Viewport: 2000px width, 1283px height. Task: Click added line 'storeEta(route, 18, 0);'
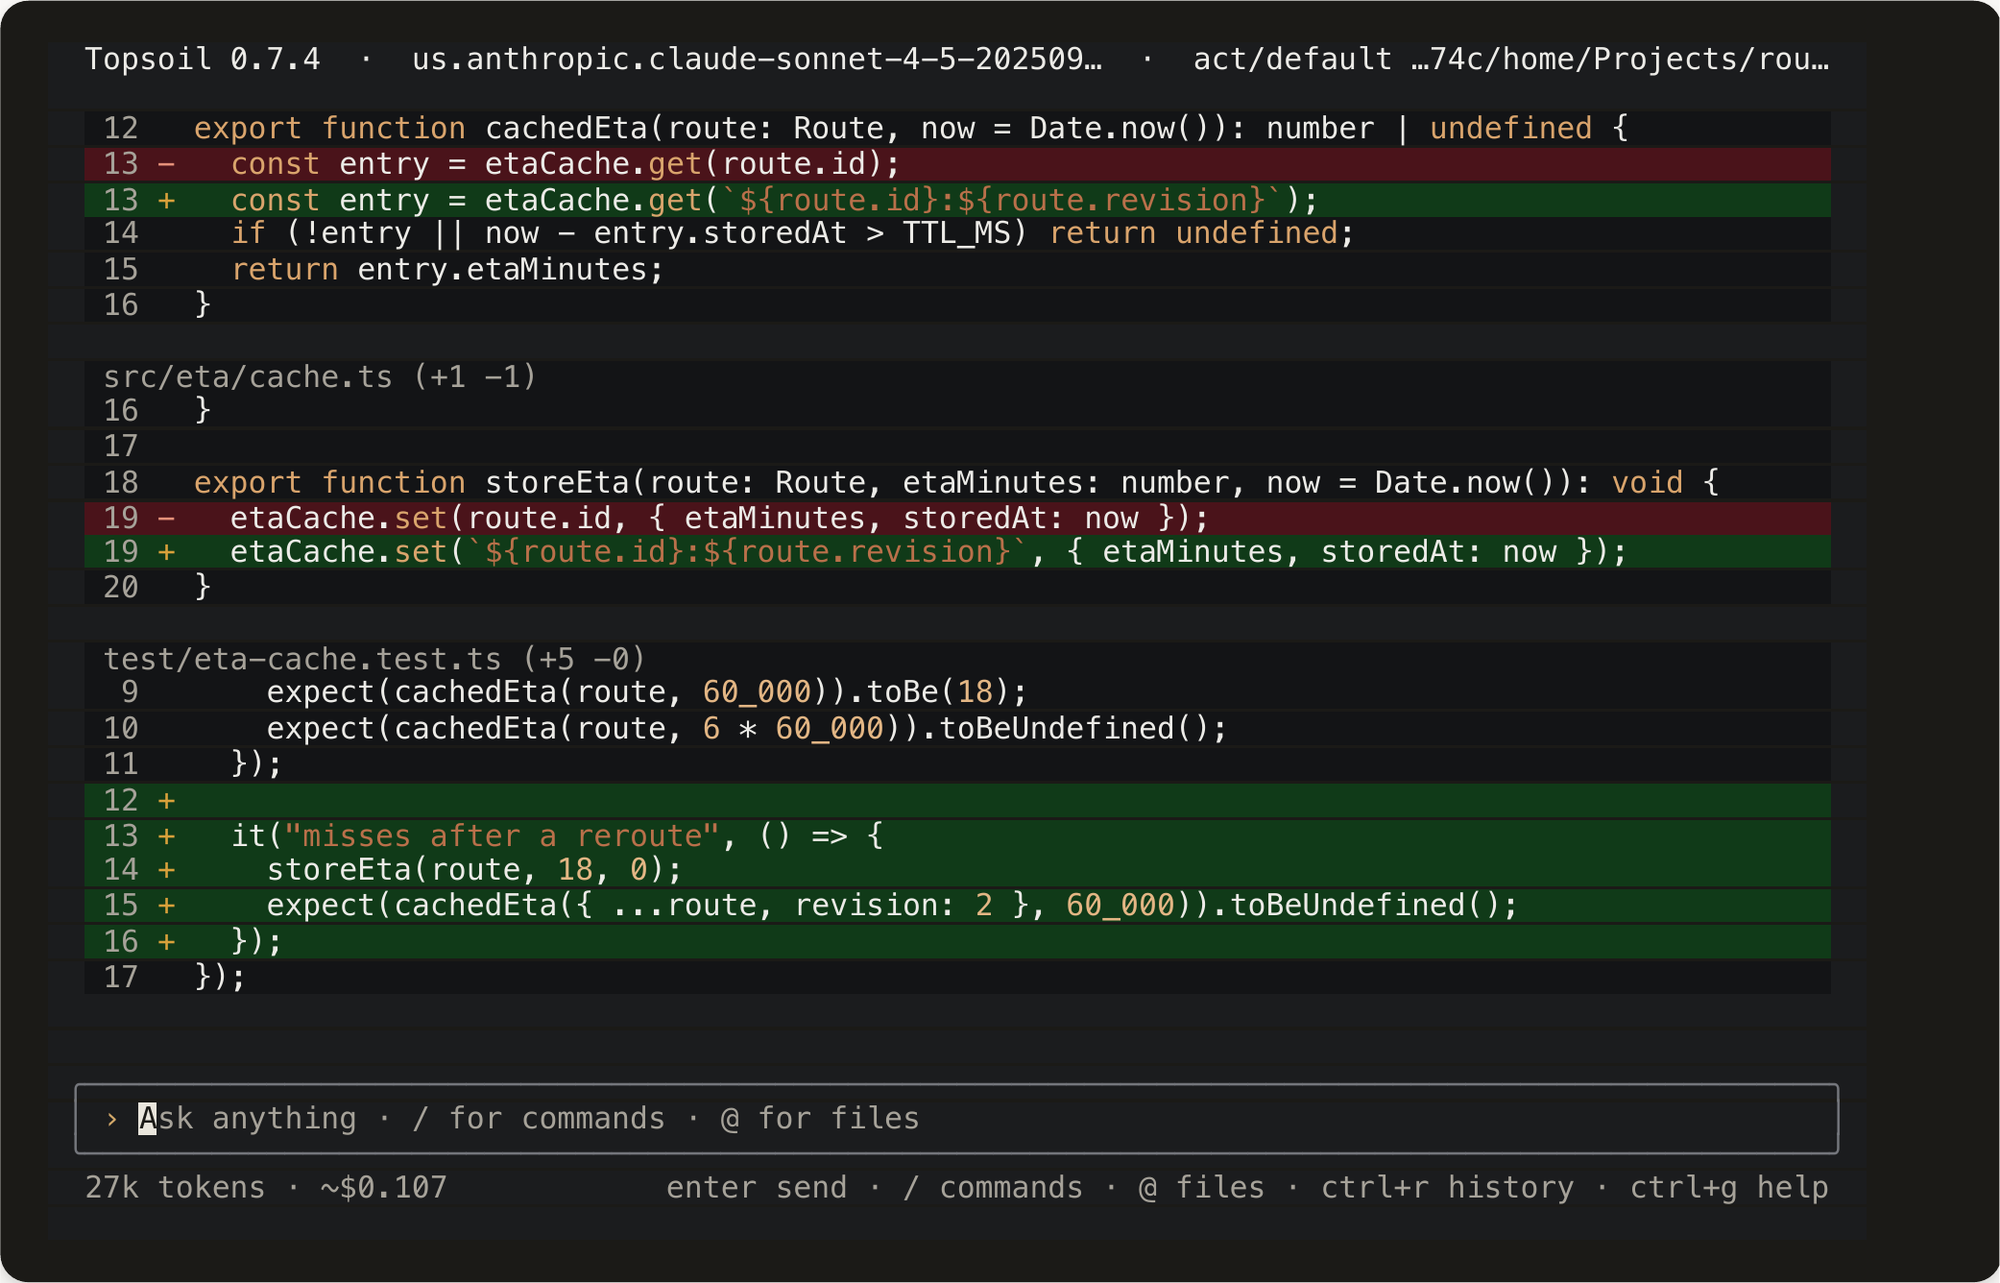[957, 870]
